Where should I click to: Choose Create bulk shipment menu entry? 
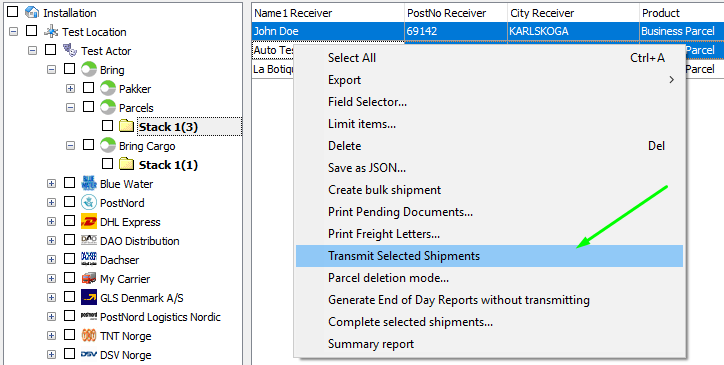point(489,190)
